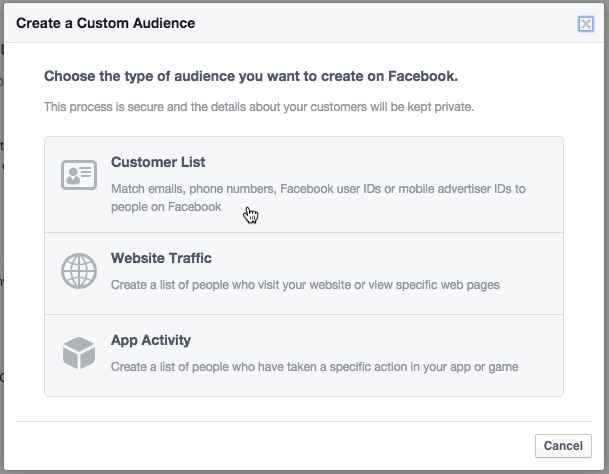The image size is (609, 474).
Task: Select the Customer List heading
Action: [158, 162]
